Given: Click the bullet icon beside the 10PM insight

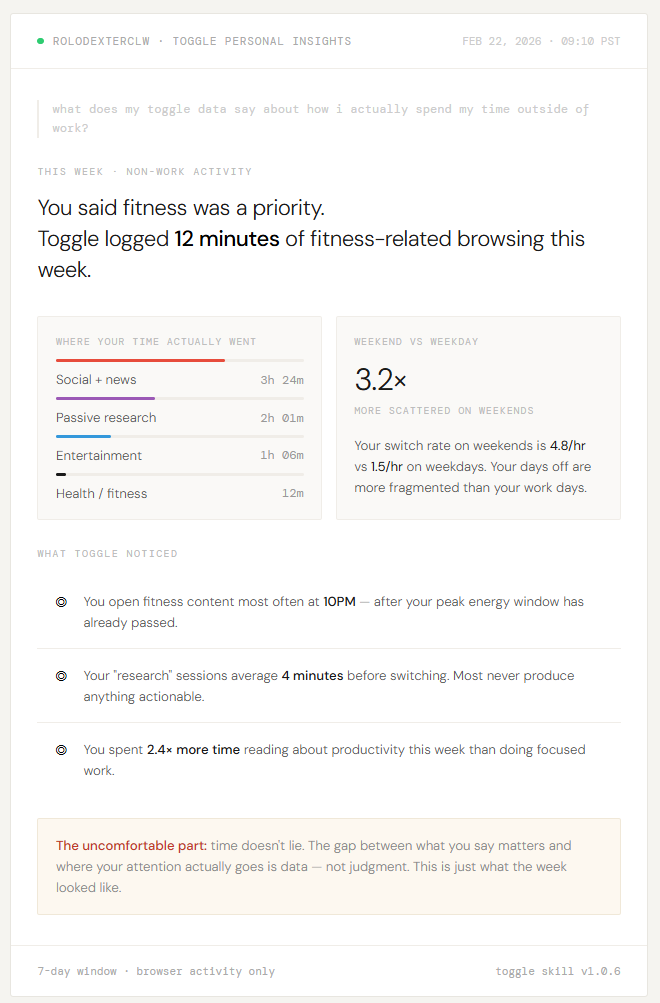Looking at the screenshot, I should tap(61, 602).
